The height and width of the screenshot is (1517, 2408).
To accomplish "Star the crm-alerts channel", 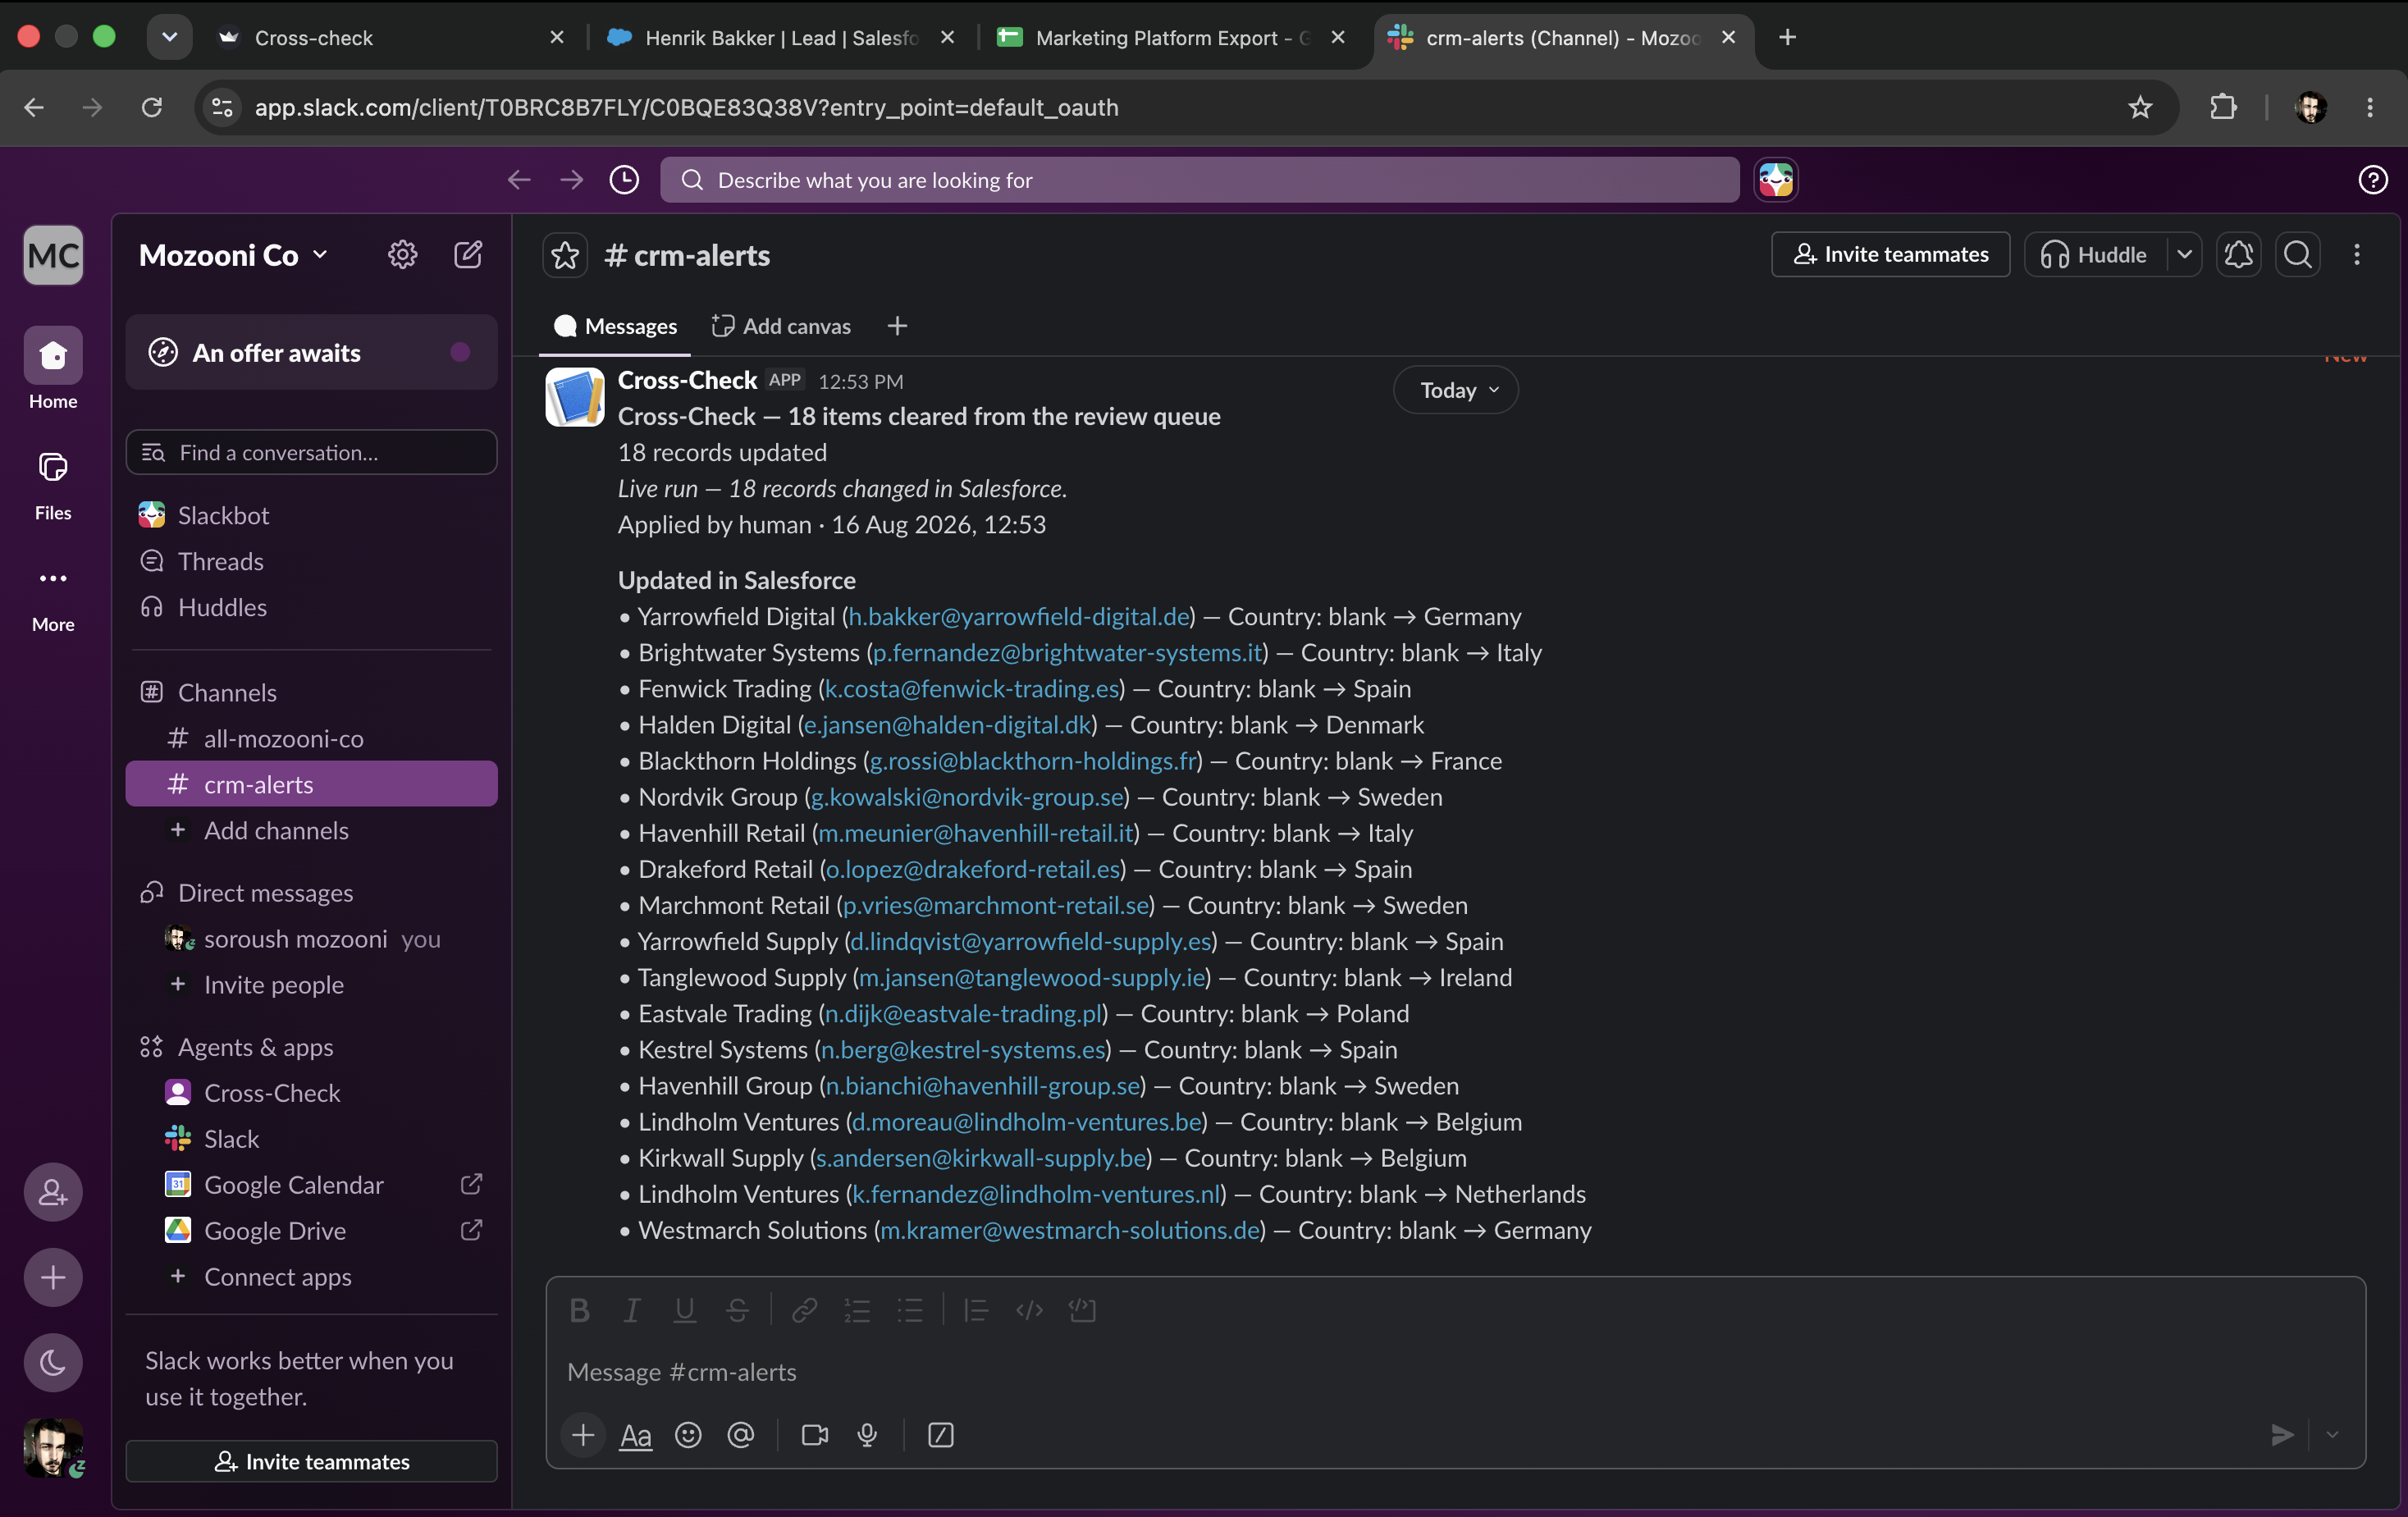I will (x=565, y=255).
